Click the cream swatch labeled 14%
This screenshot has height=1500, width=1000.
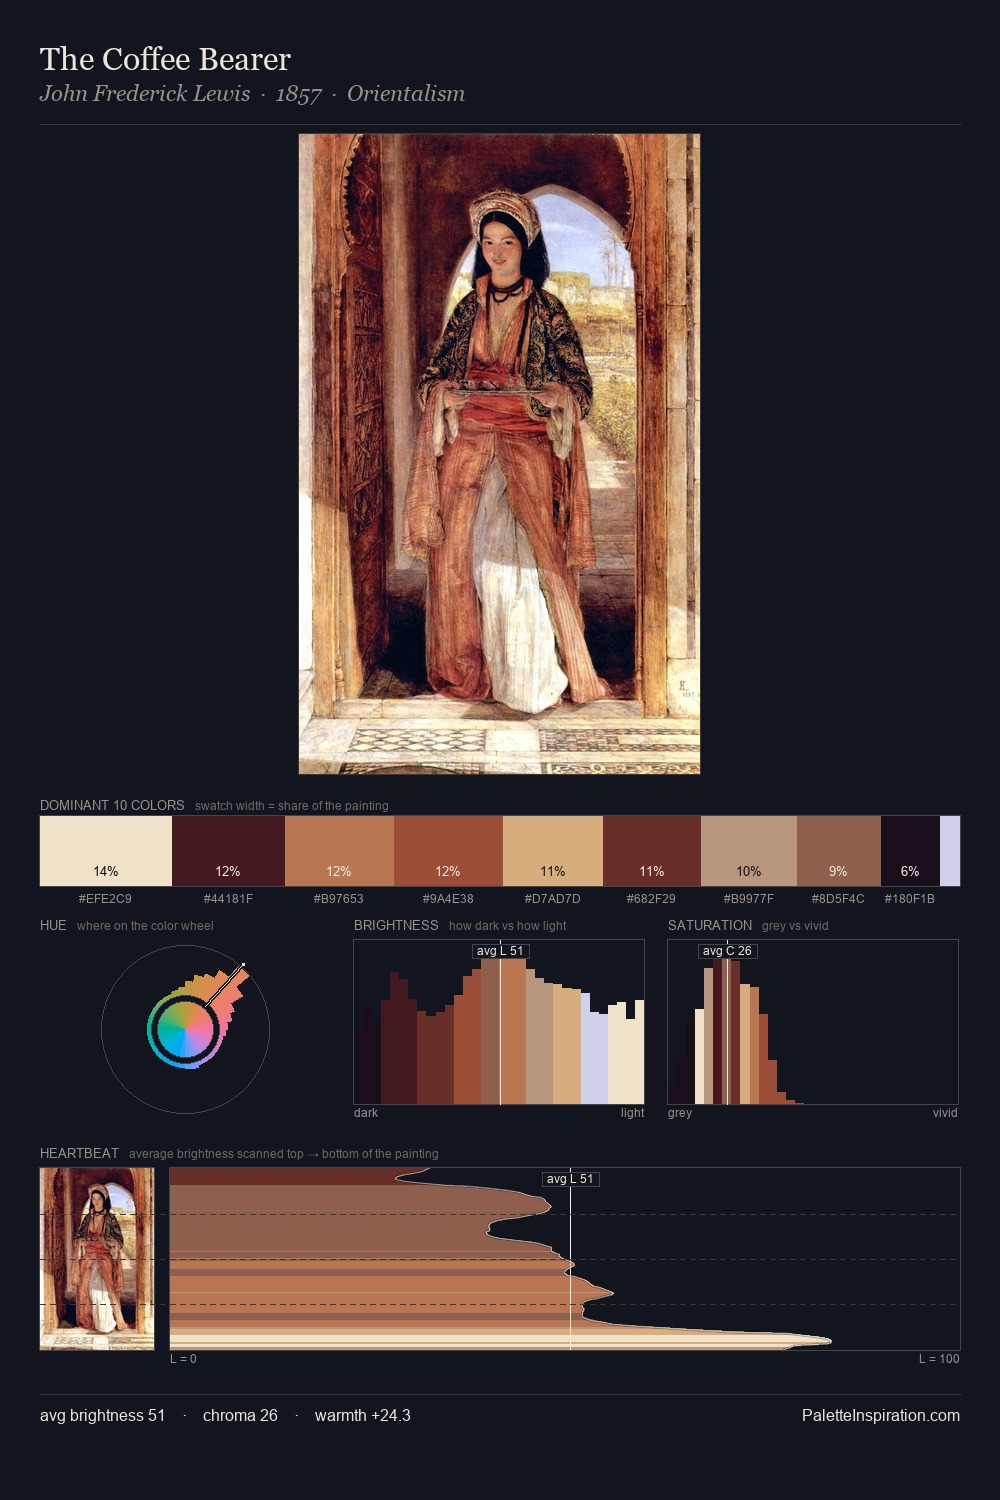click(x=106, y=851)
